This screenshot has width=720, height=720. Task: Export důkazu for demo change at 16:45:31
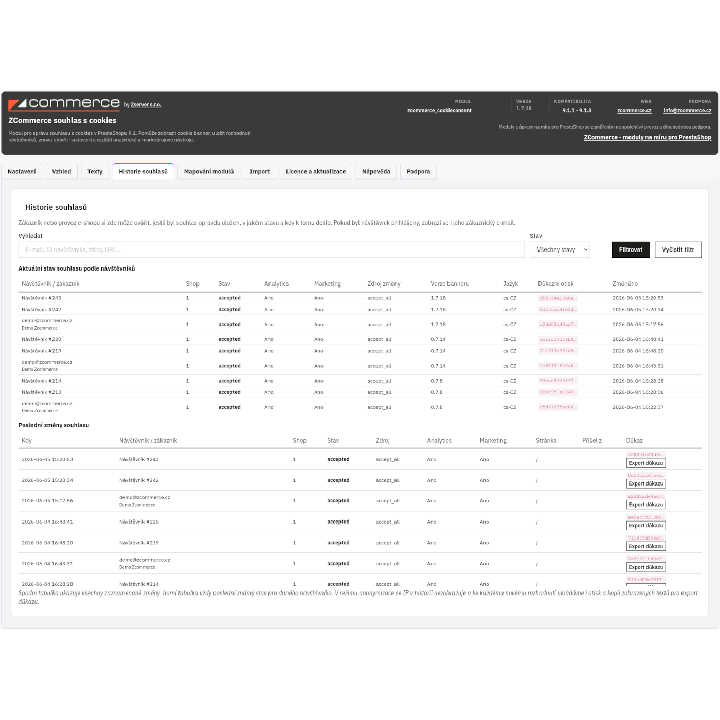pyautogui.click(x=646, y=567)
